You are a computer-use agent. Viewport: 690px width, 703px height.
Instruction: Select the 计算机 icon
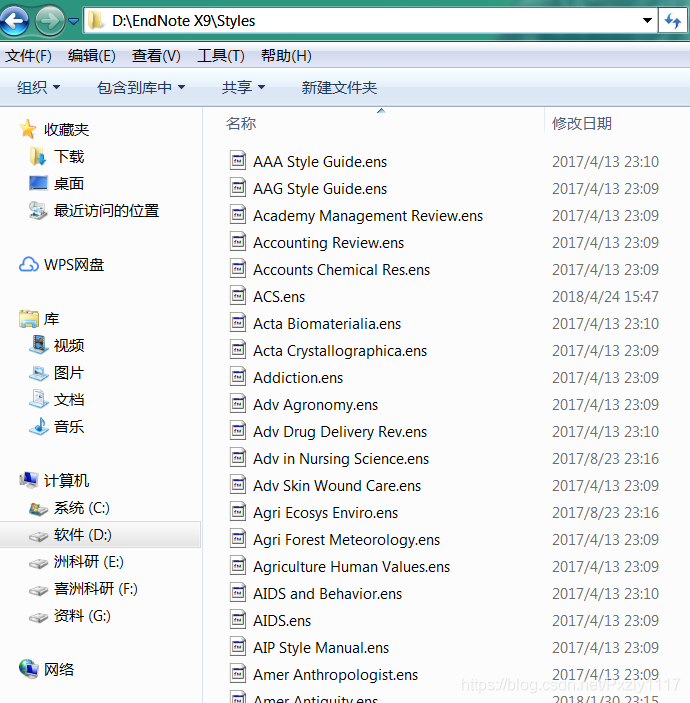pos(29,480)
